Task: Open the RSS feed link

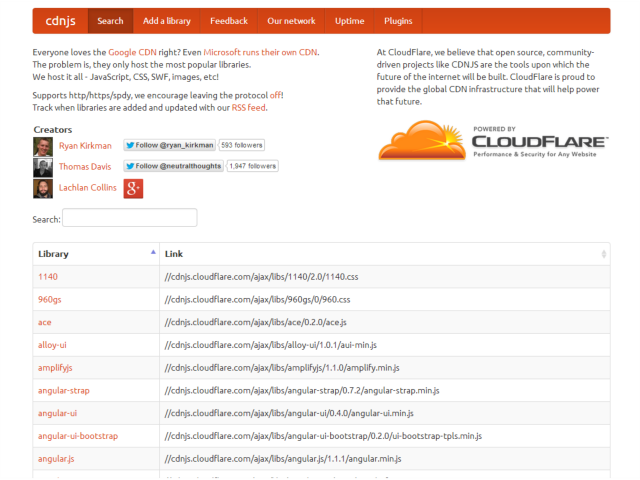Action: click(x=249, y=107)
